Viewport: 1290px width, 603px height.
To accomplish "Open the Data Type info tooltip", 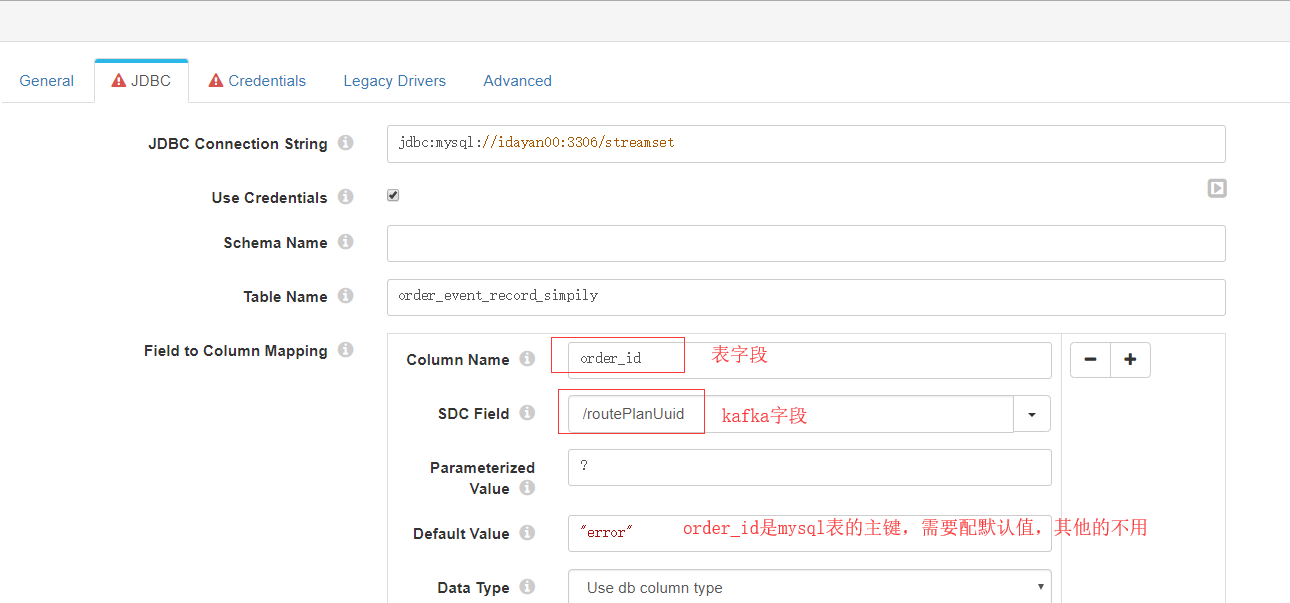I will (x=527, y=587).
